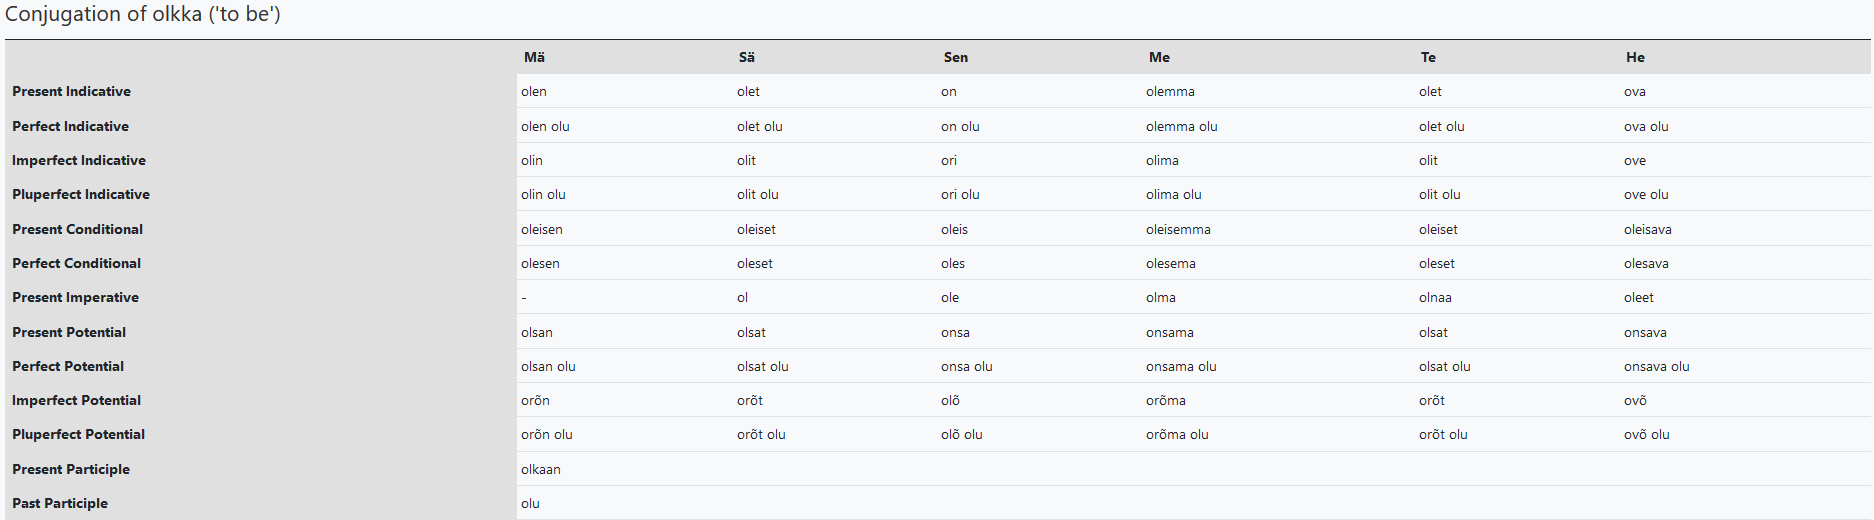Click the 'onsava' cell in Present Potential
The image size is (1874, 520).
pos(1645,332)
